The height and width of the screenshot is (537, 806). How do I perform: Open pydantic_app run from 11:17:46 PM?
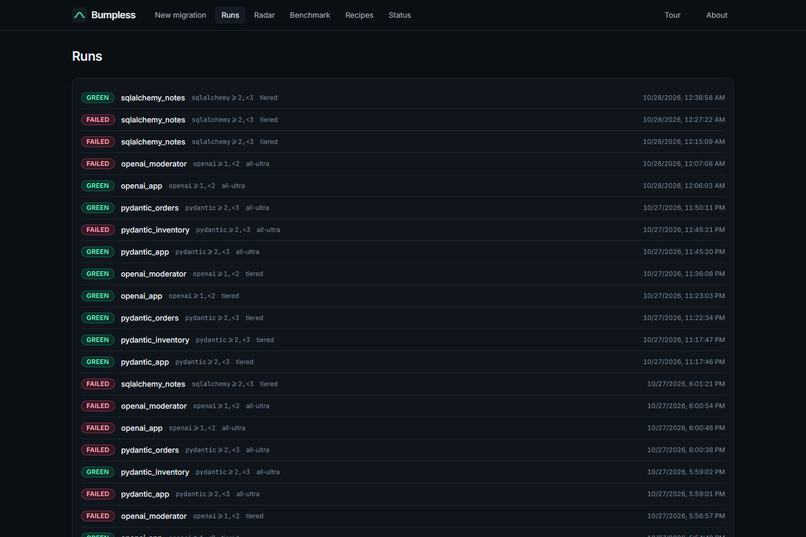click(403, 362)
